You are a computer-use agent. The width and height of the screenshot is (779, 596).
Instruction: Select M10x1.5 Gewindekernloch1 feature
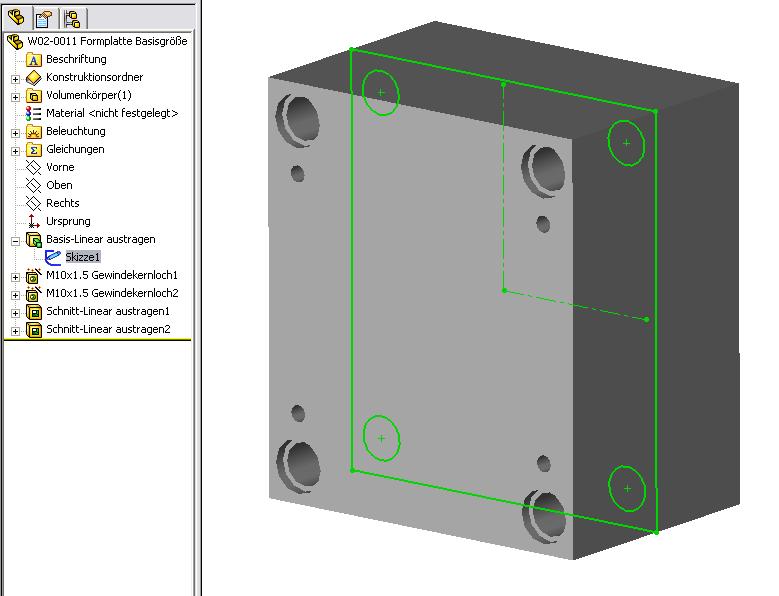pyautogui.click(x=112, y=275)
